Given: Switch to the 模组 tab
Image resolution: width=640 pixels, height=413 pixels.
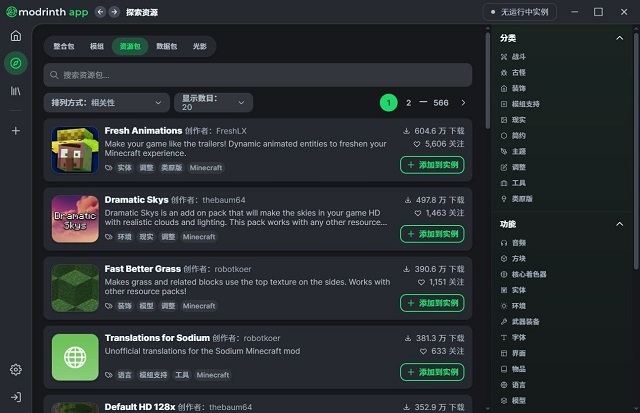Looking at the screenshot, I should [97, 47].
